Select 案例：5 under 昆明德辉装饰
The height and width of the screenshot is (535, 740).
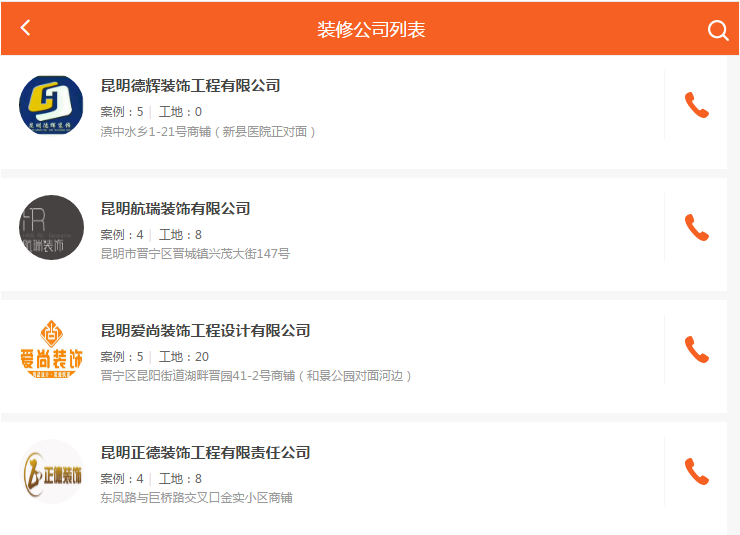pyautogui.click(x=122, y=112)
